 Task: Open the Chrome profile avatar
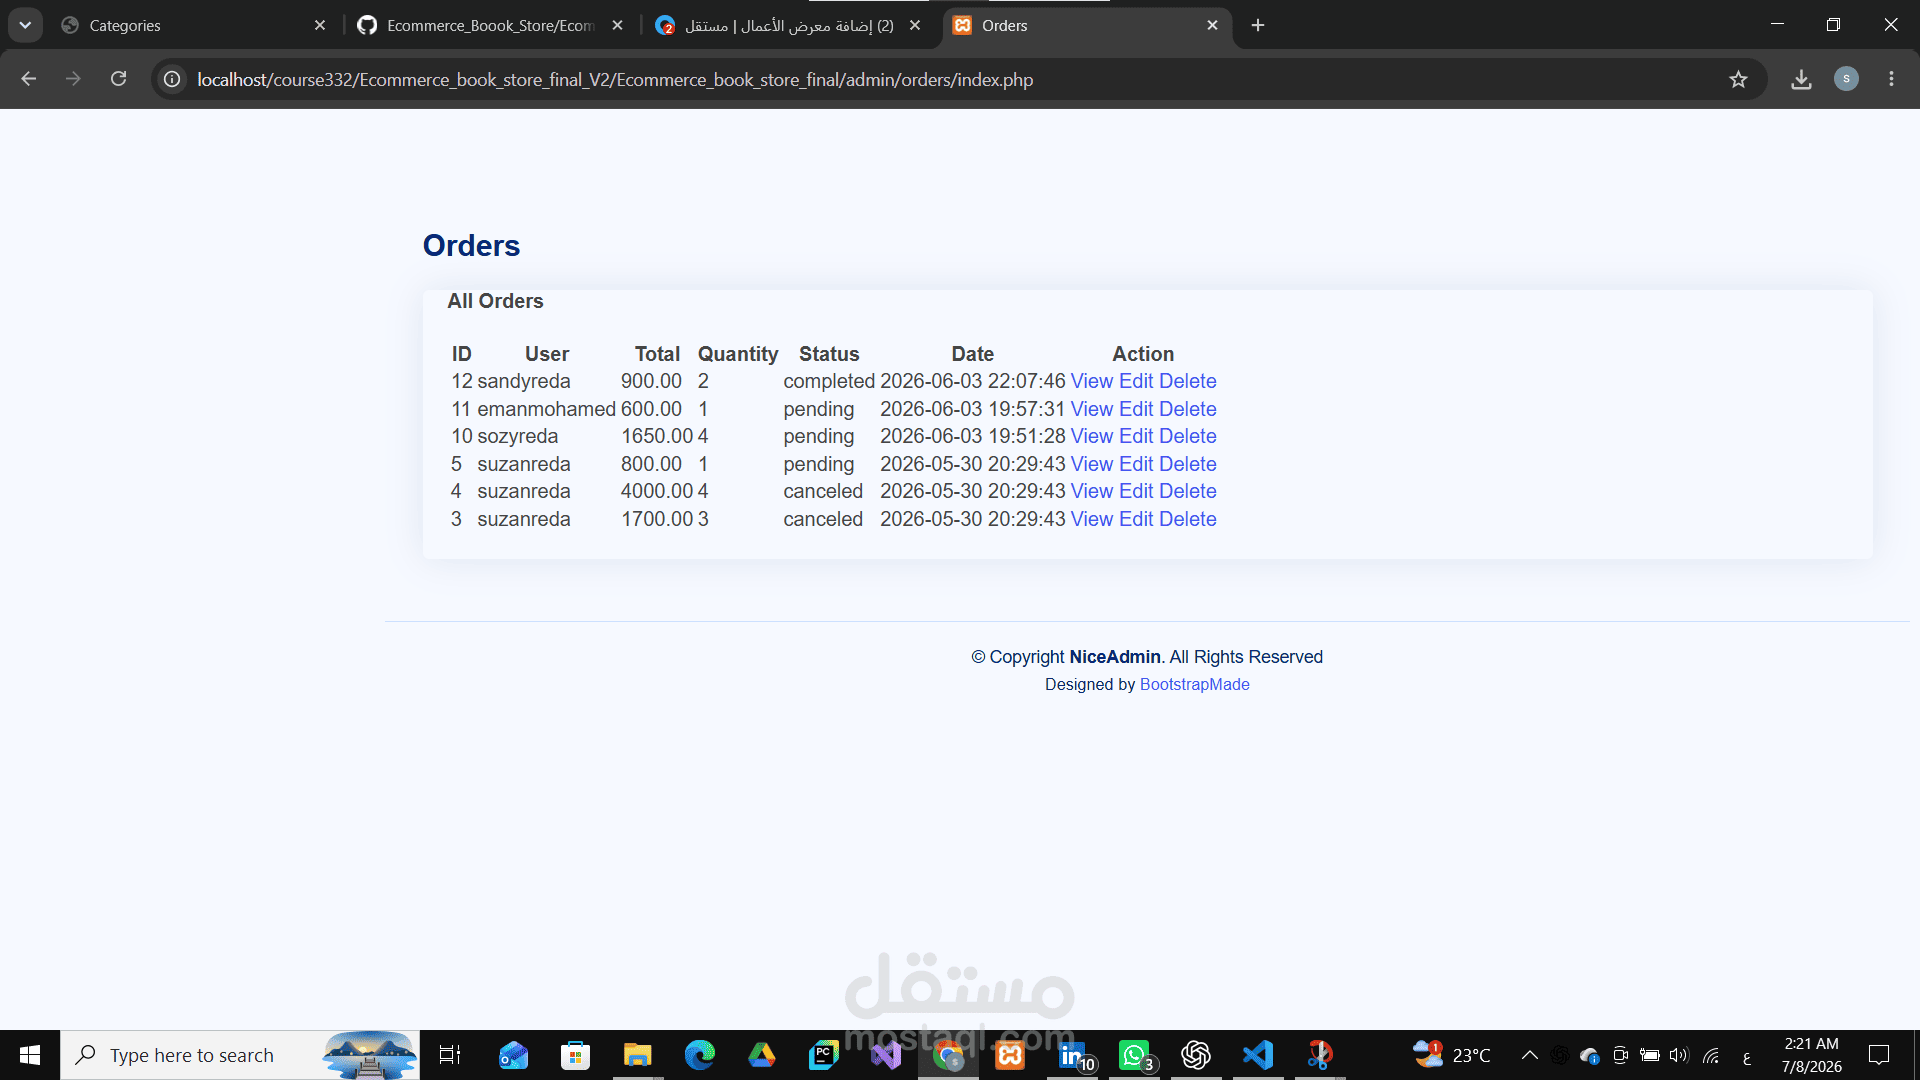pos(1846,79)
